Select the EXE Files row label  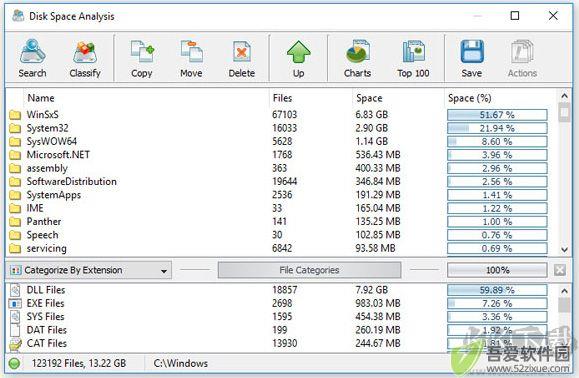[x=45, y=303]
